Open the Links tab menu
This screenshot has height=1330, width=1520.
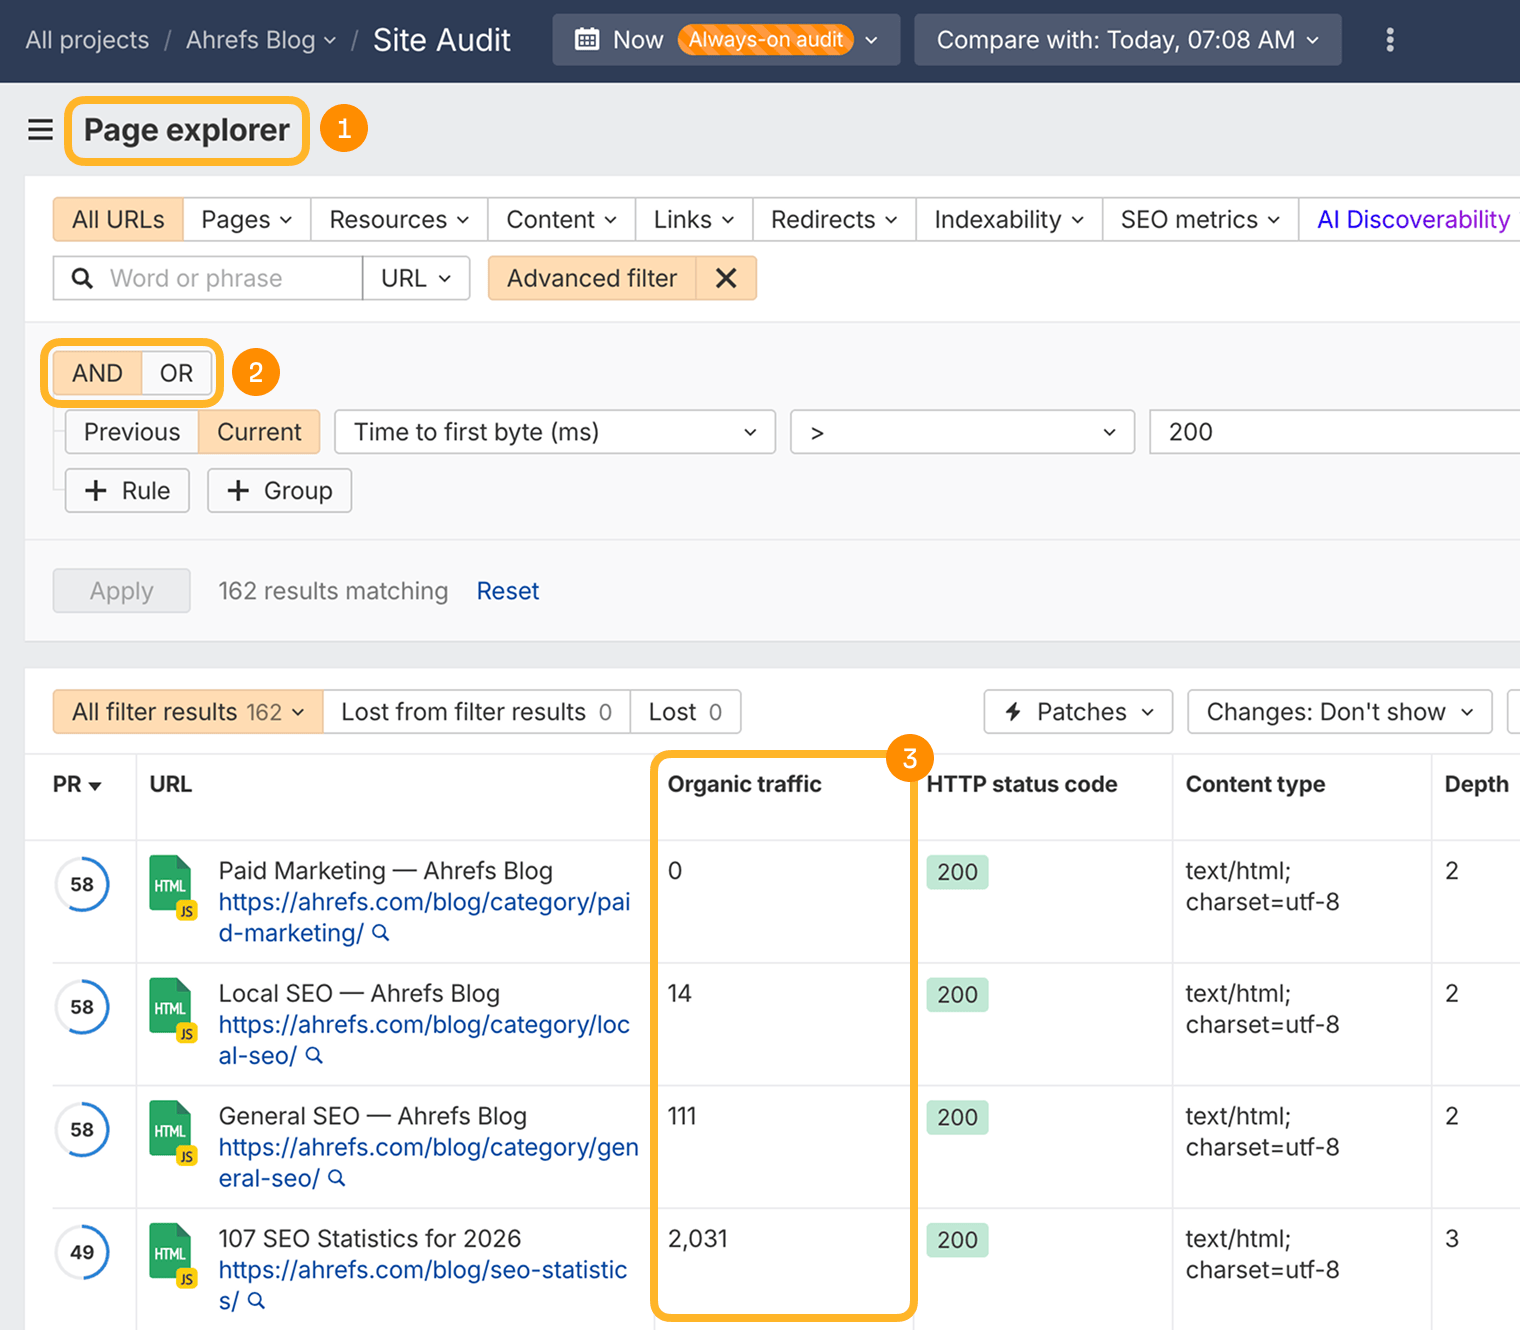[x=694, y=219]
